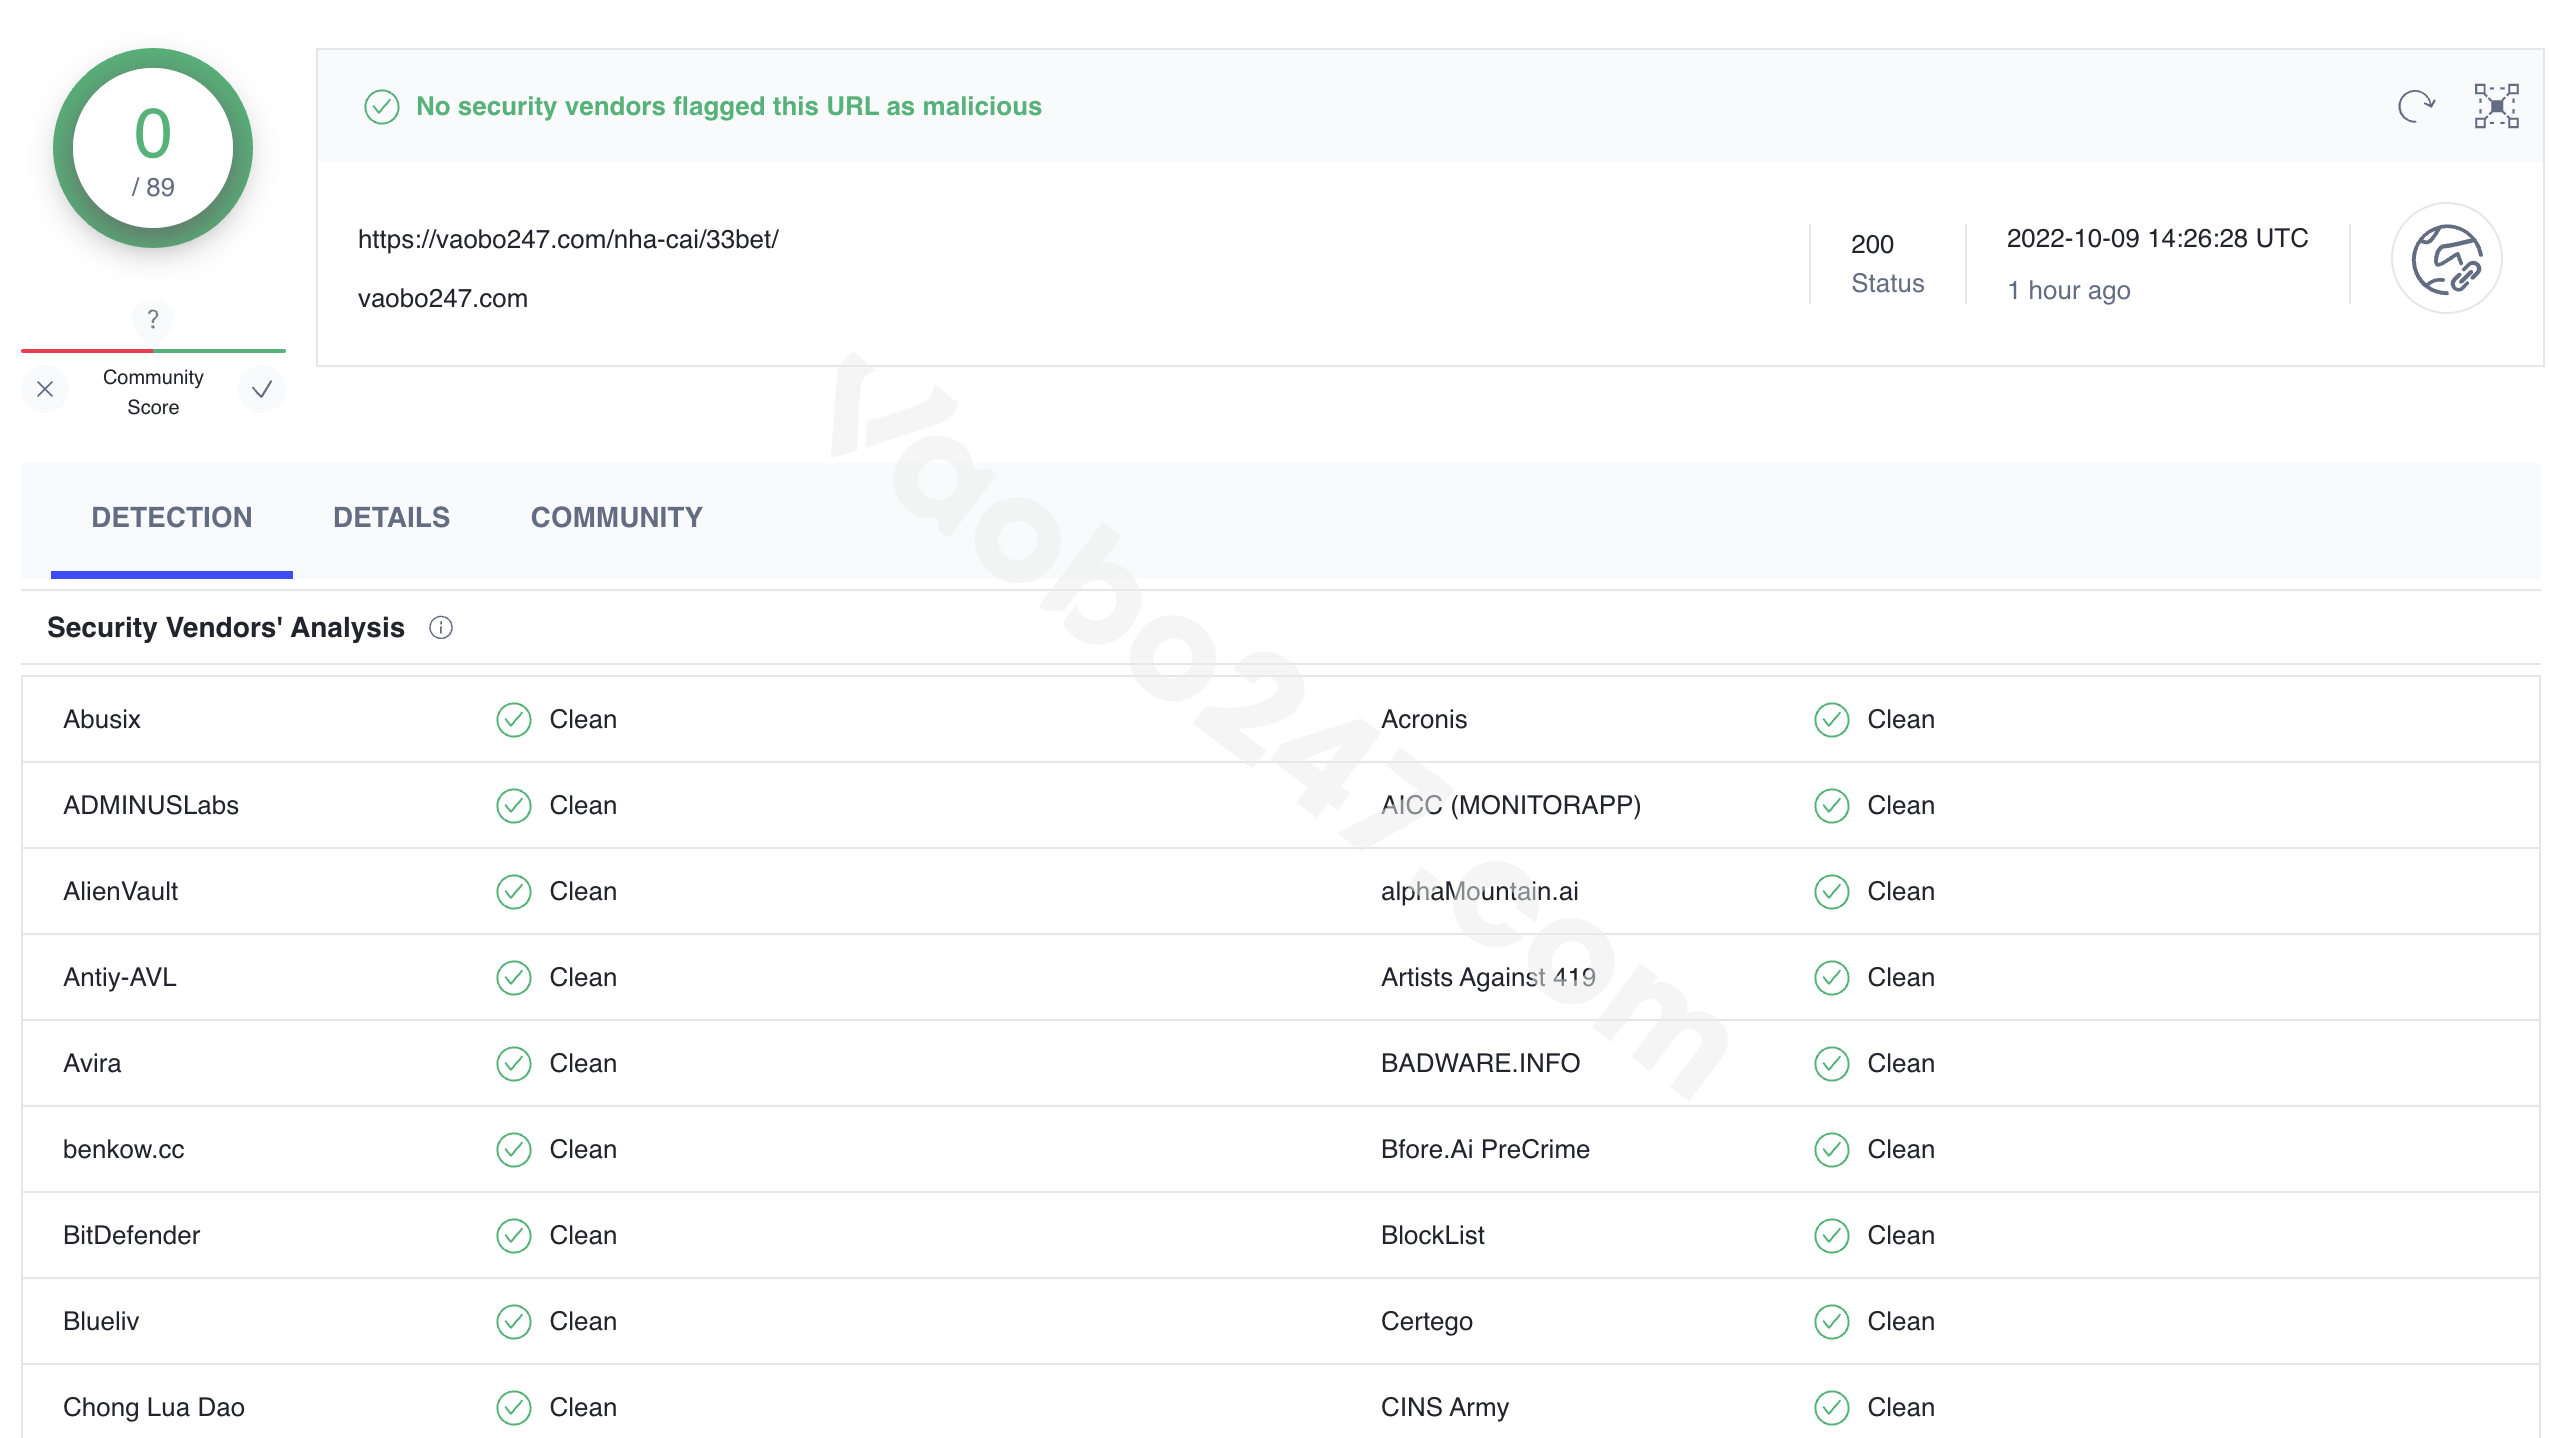Click the green checkmark icon next to AlienVault

513,892
